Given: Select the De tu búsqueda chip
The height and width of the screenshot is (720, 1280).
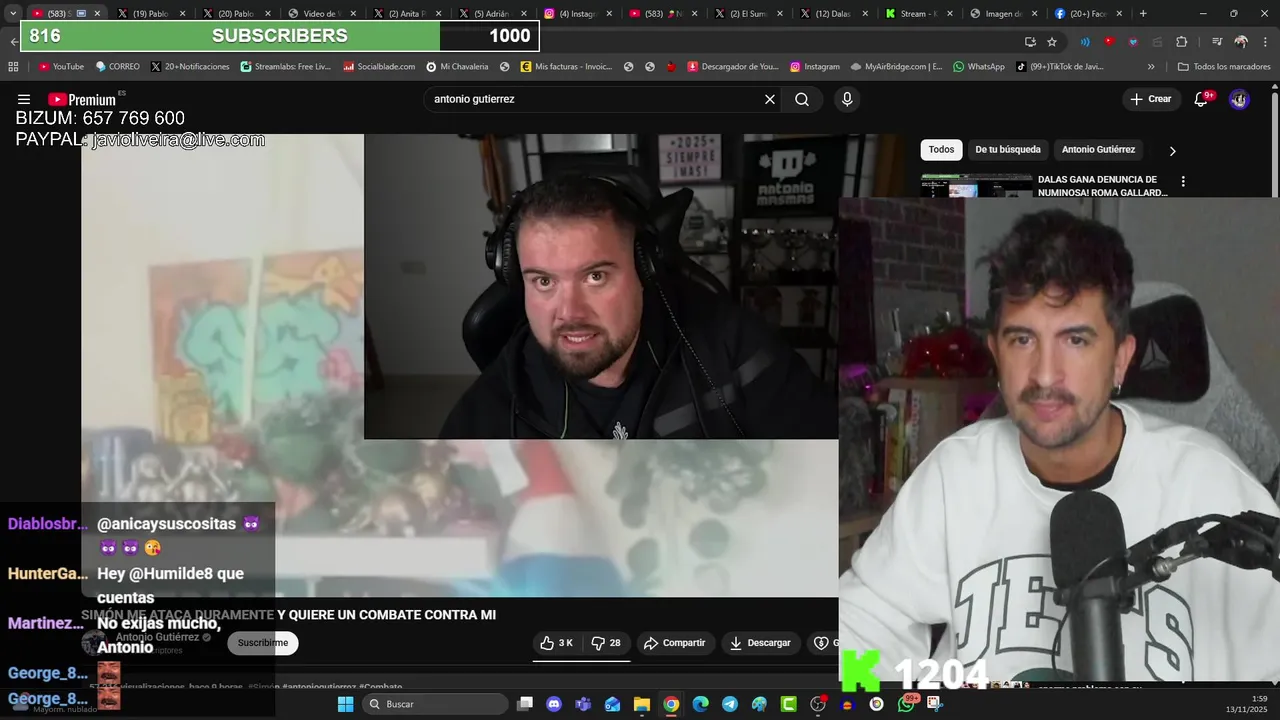Looking at the screenshot, I should coord(1008,150).
